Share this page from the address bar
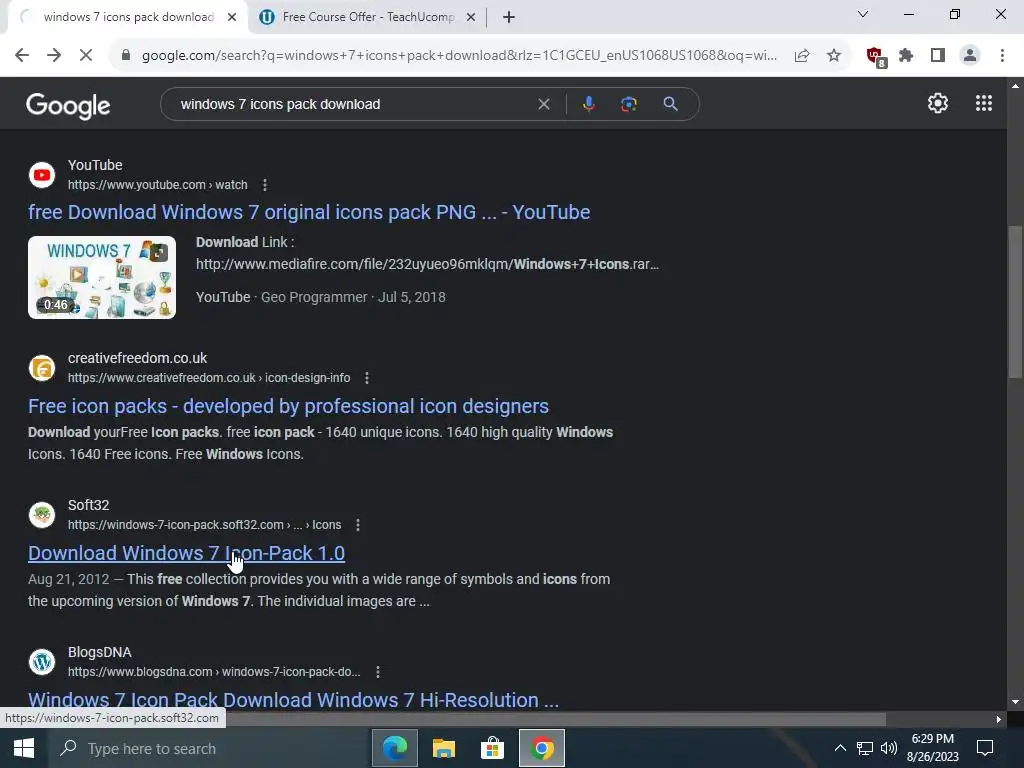The width and height of the screenshot is (1024, 768). click(802, 56)
